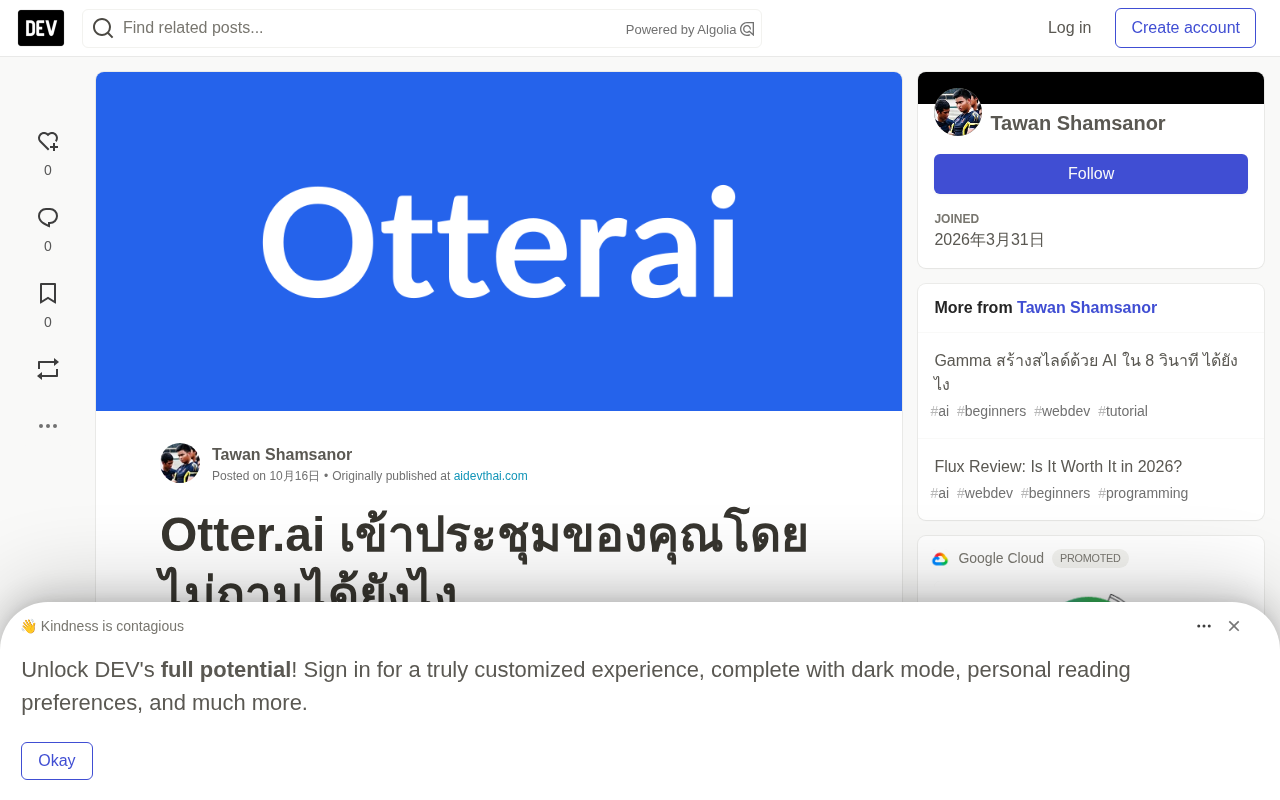
Task: Open the Flux Review article
Action: pyautogui.click(x=1058, y=467)
